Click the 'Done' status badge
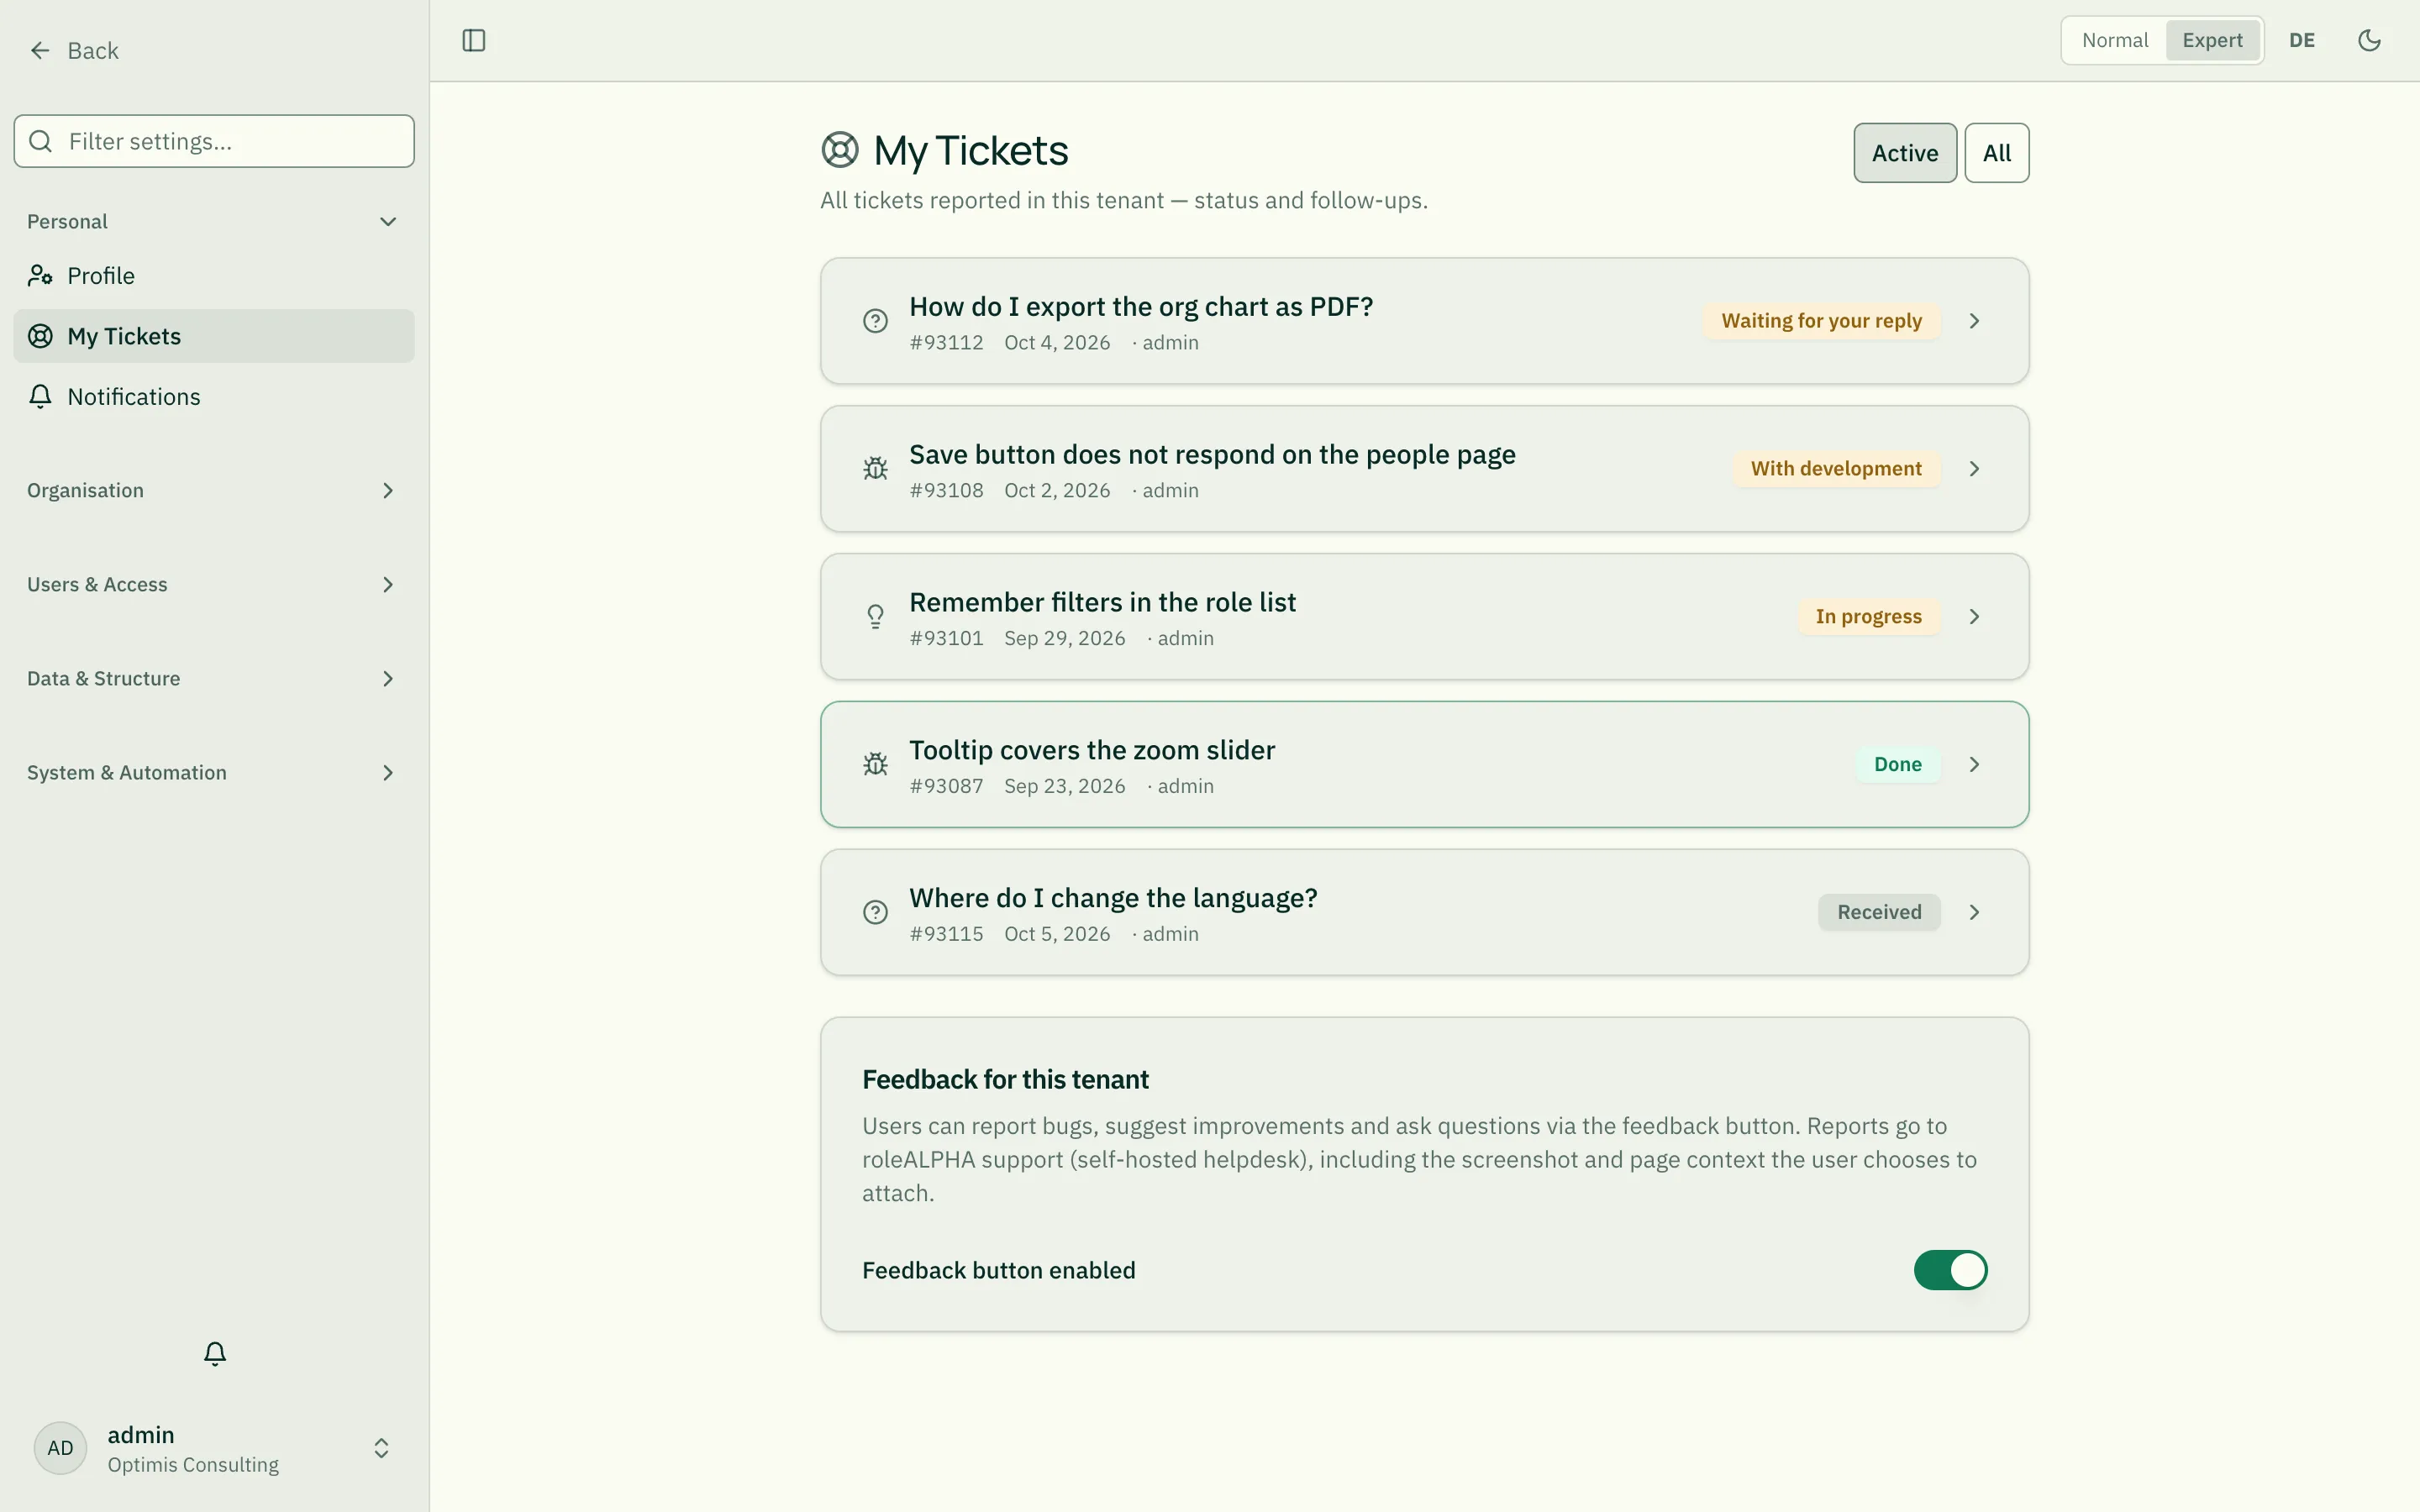The image size is (2420, 1512). 1897,764
